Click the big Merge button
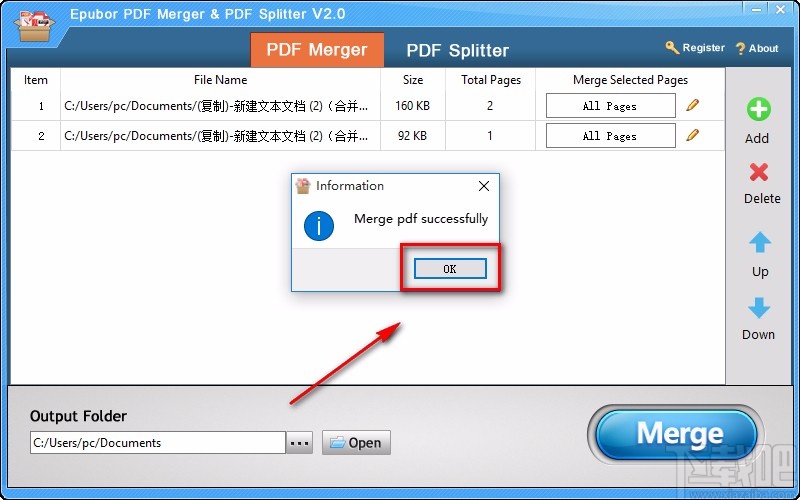The image size is (800, 500). pos(676,434)
